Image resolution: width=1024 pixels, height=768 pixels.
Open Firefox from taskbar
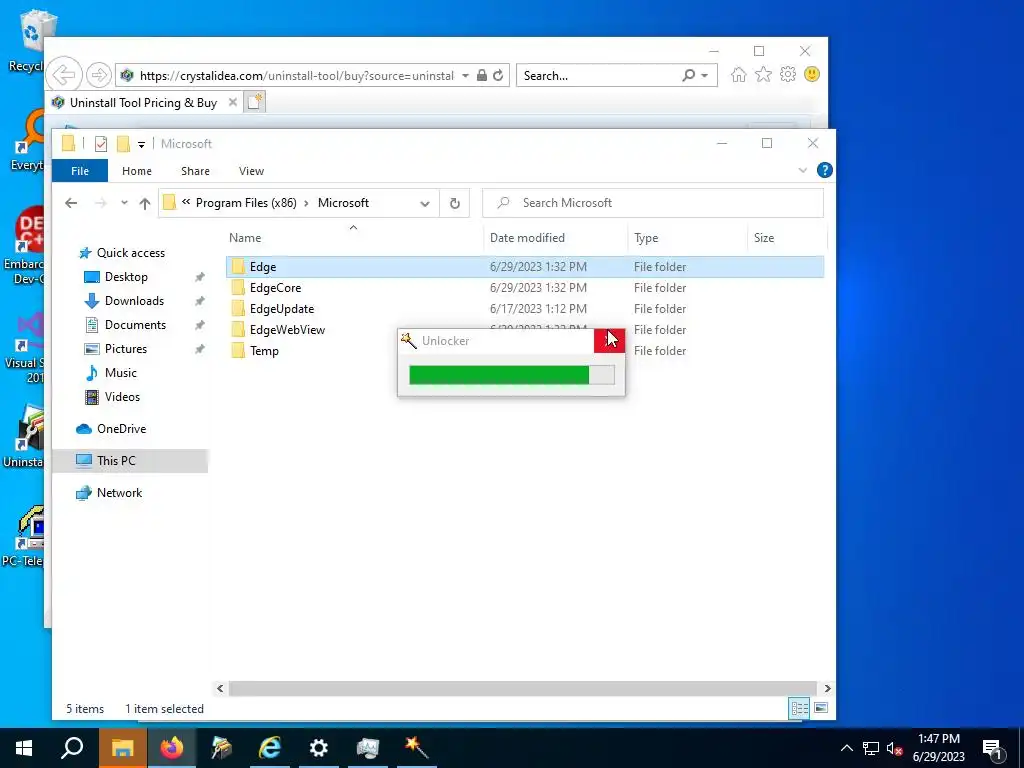[172, 748]
